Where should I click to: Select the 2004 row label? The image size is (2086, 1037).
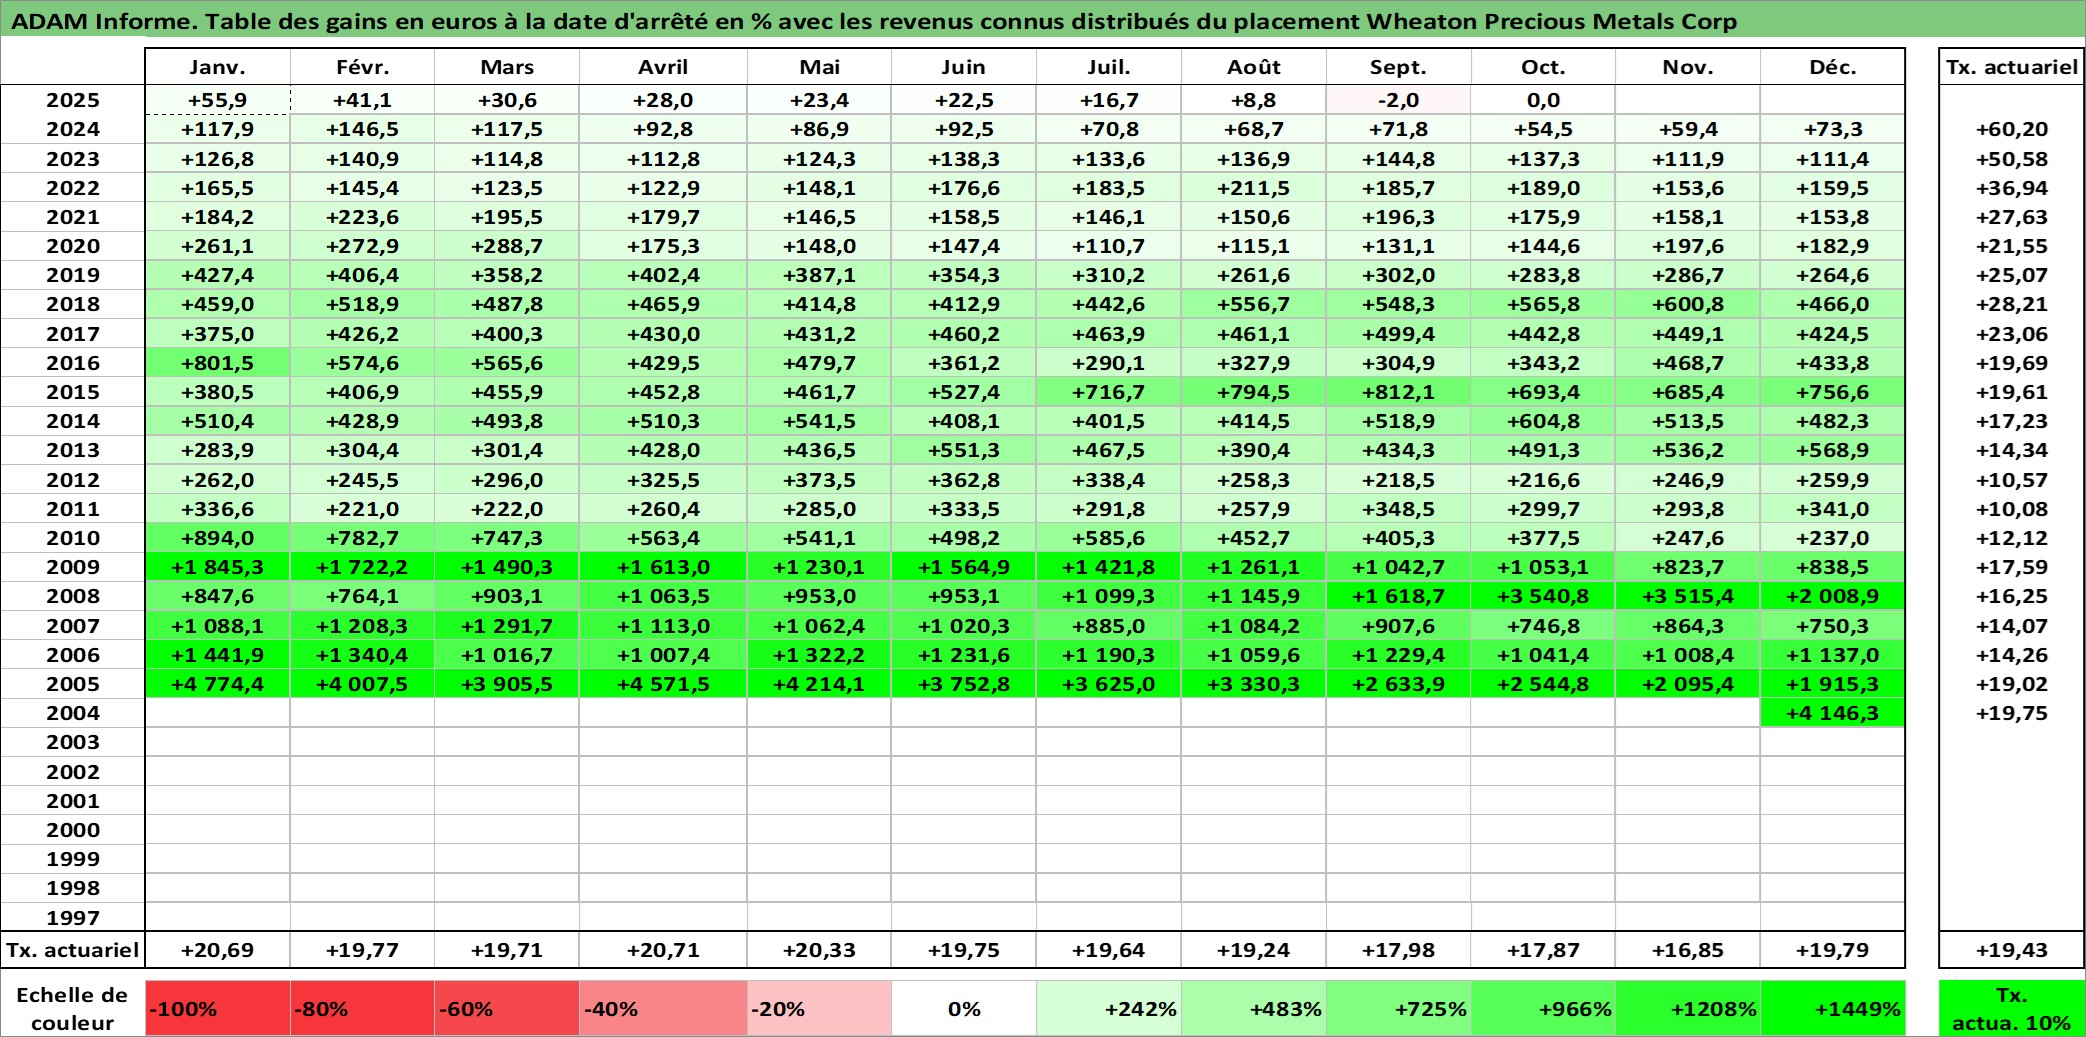click(x=73, y=713)
